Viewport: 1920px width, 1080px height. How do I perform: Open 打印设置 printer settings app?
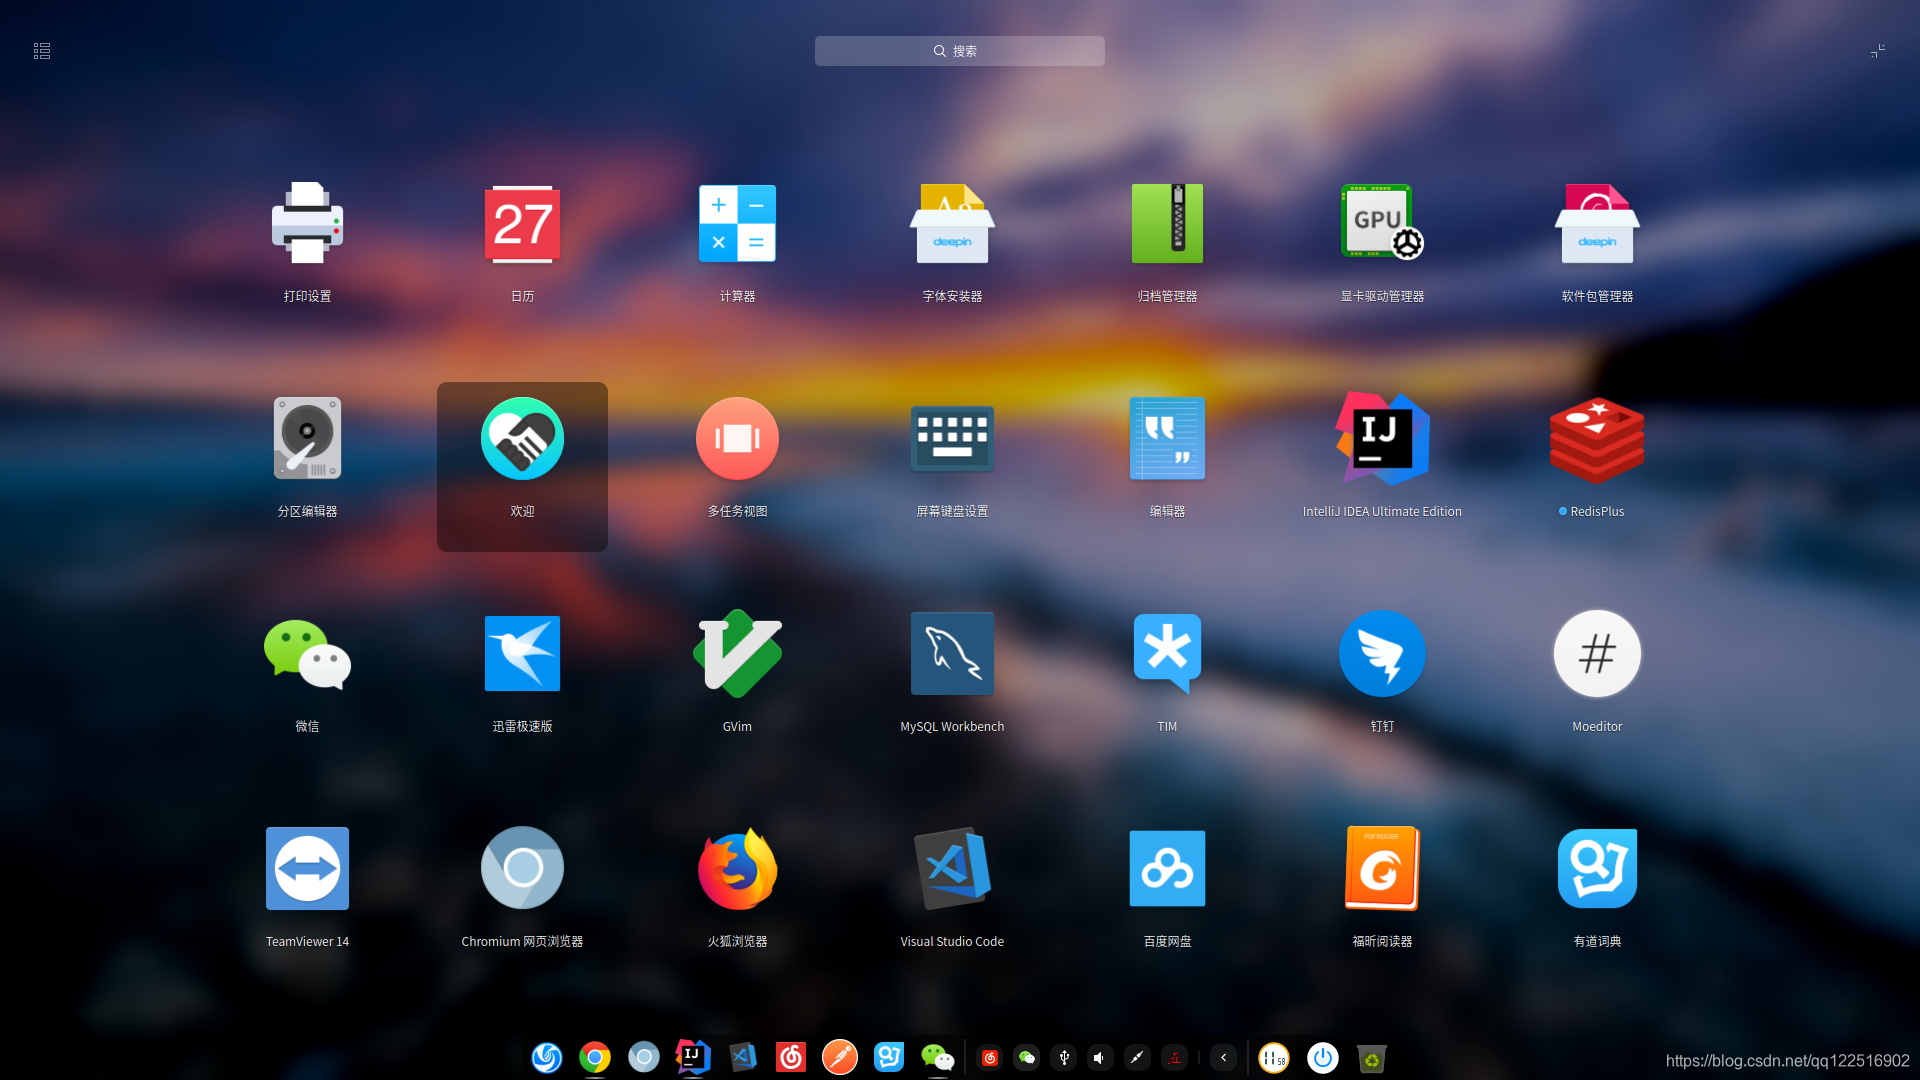click(x=307, y=223)
